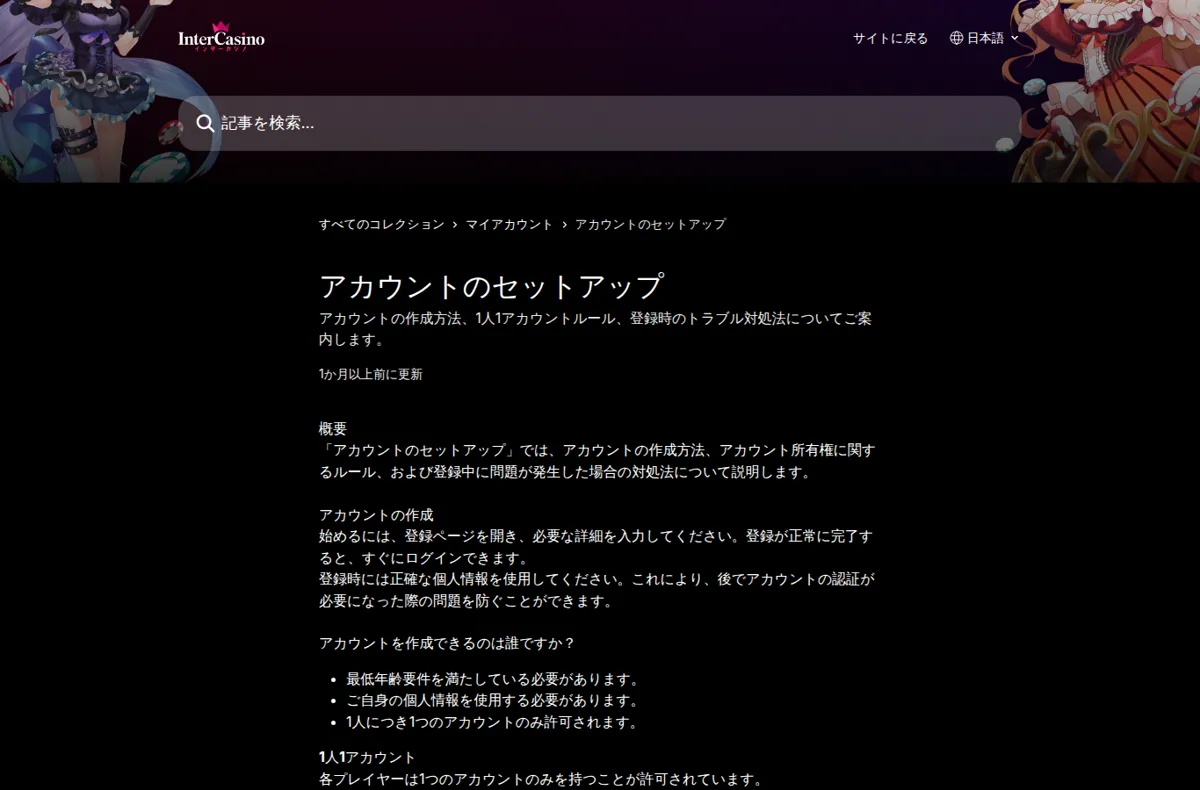This screenshot has height=790, width=1200.
Task: Focus the 記事を検索 search field
Action: (600, 123)
